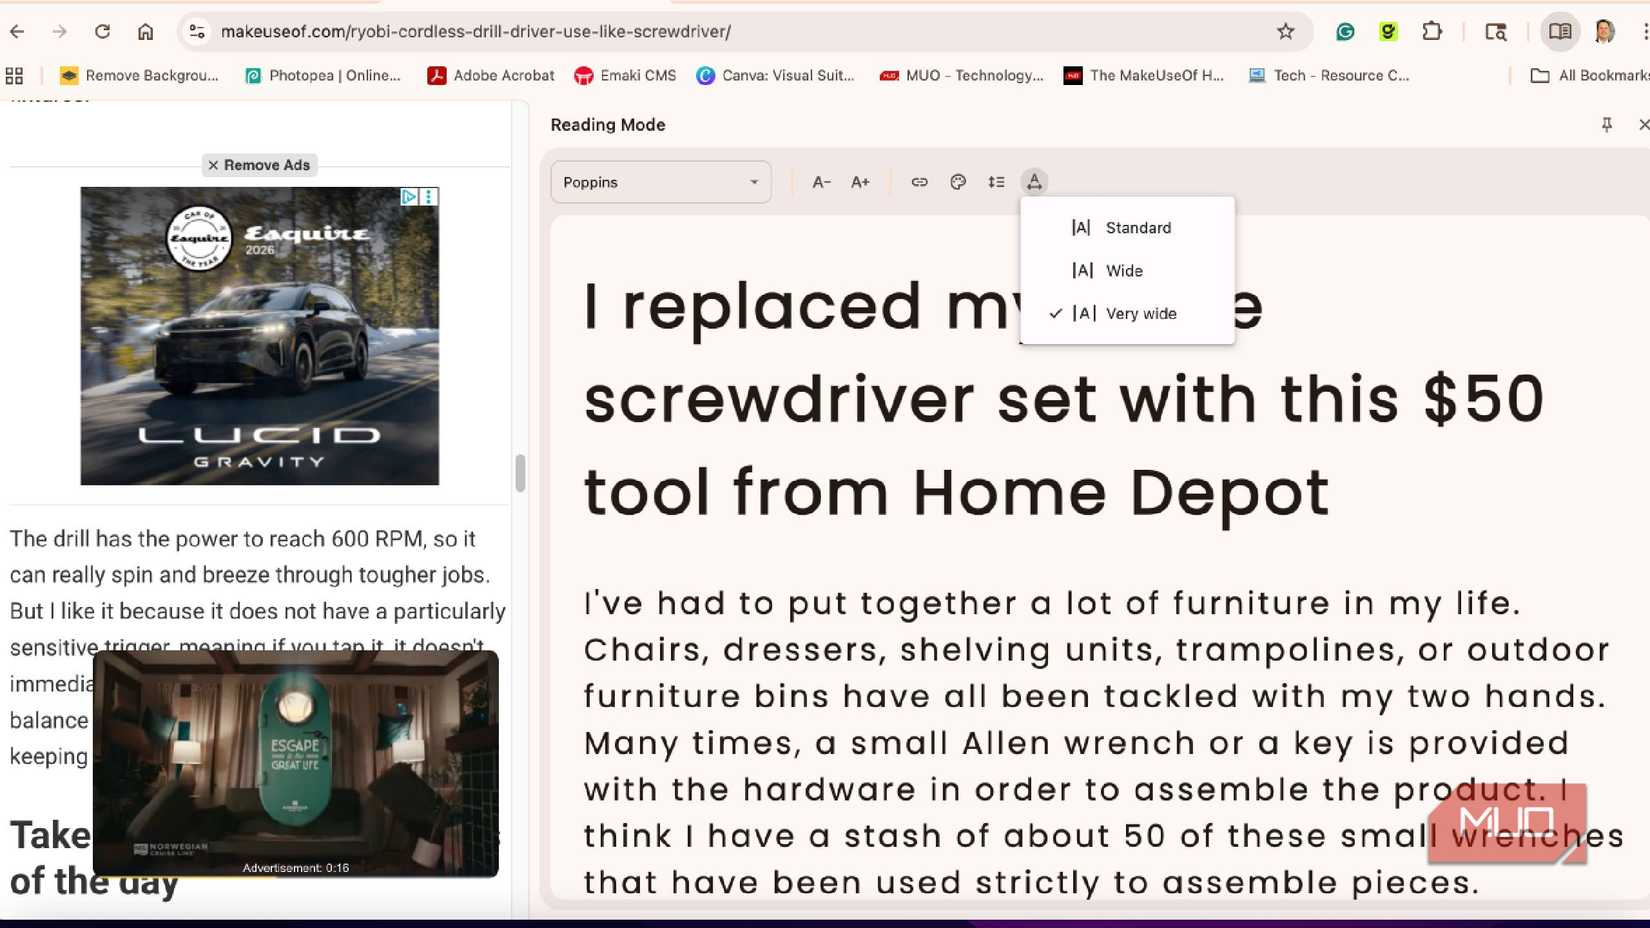The width and height of the screenshot is (1650, 928).
Task: Open the text width options dropdown
Action: pos(1034,182)
